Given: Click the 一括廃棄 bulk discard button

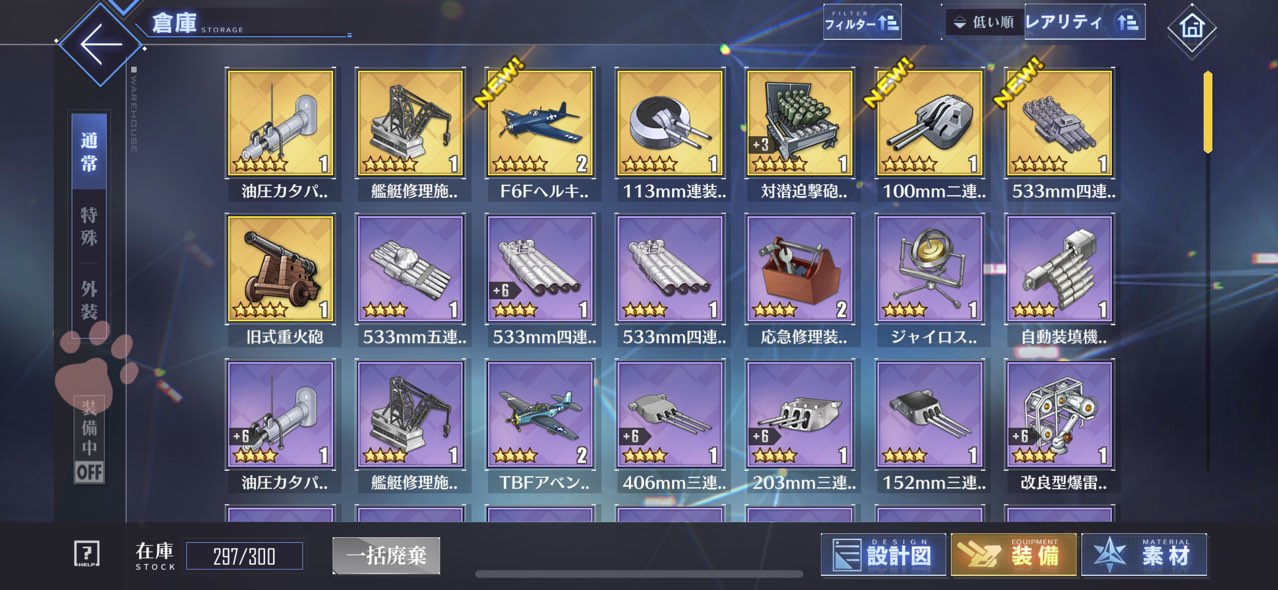Looking at the screenshot, I should click(x=386, y=556).
